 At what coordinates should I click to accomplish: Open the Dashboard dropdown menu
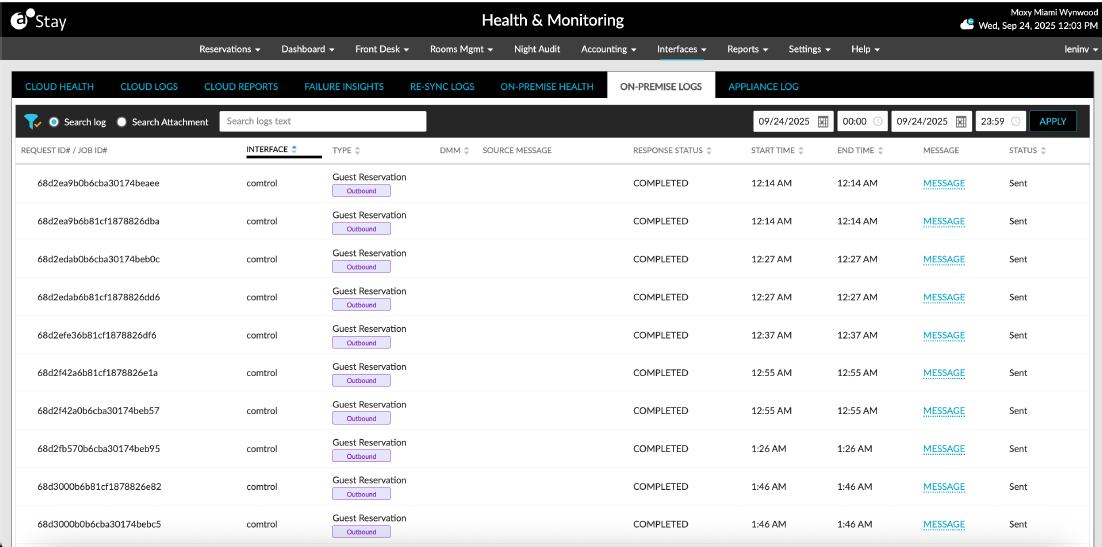pyautogui.click(x=308, y=49)
